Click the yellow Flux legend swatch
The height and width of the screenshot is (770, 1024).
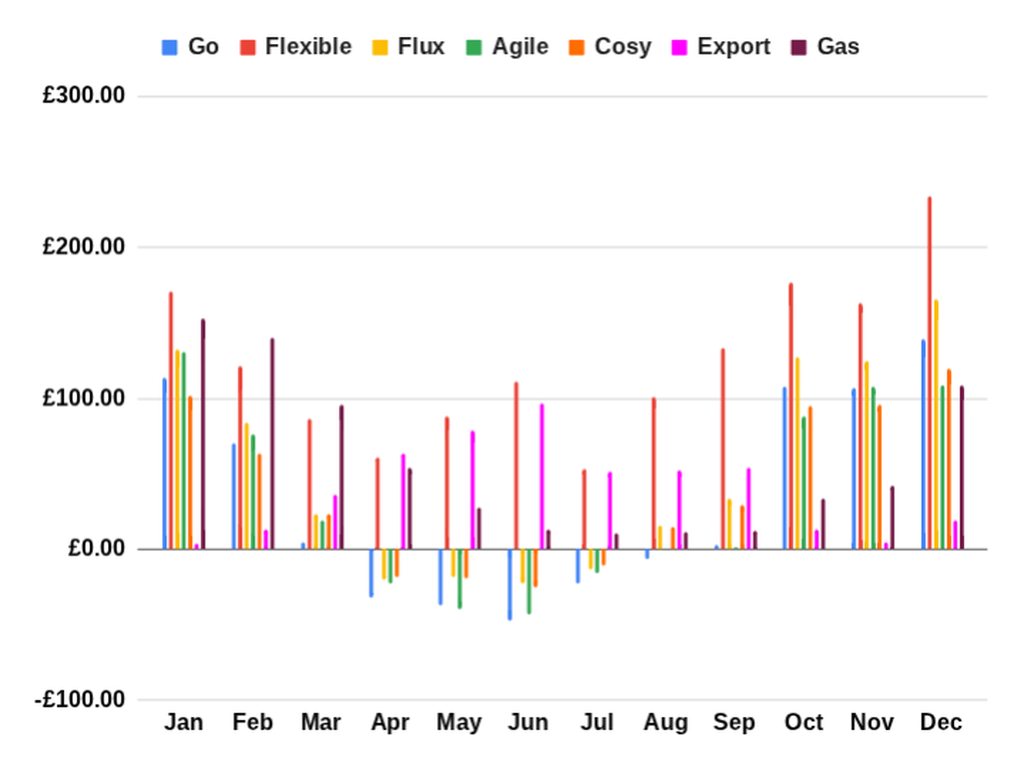pyautogui.click(x=379, y=47)
